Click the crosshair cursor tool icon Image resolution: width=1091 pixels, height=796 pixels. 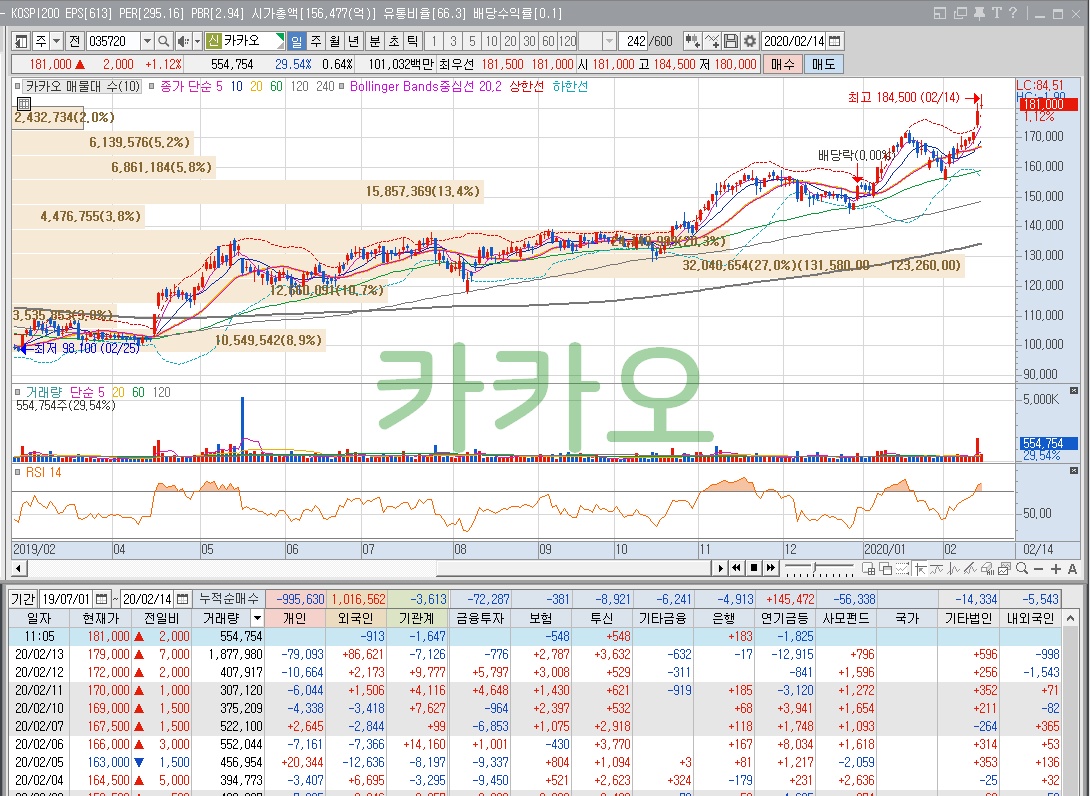coord(921,568)
